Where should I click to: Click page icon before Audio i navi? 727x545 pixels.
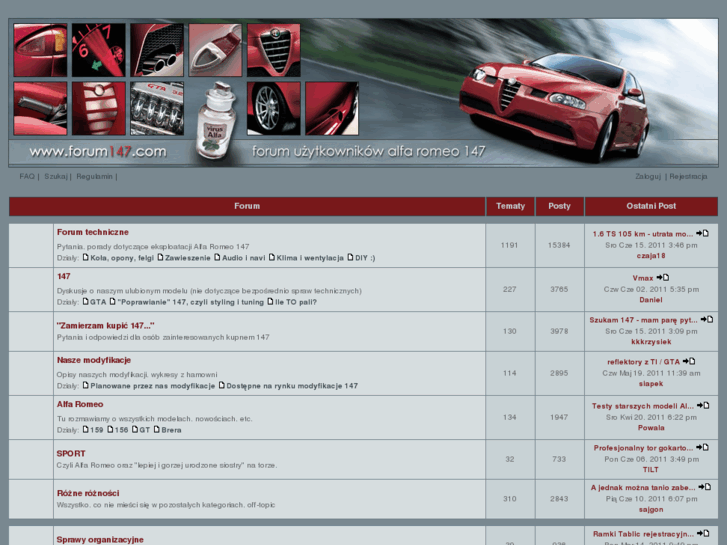tap(217, 257)
